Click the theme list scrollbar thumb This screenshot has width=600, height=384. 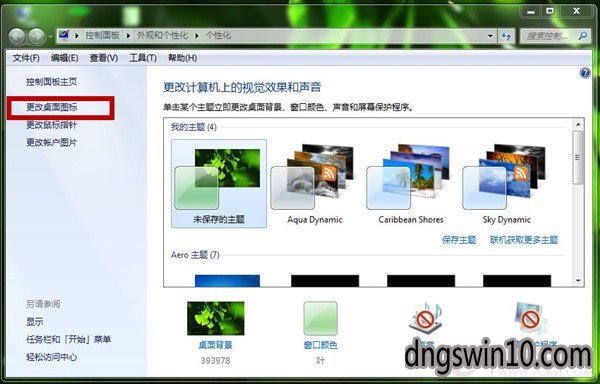click(x=578, y=158)
